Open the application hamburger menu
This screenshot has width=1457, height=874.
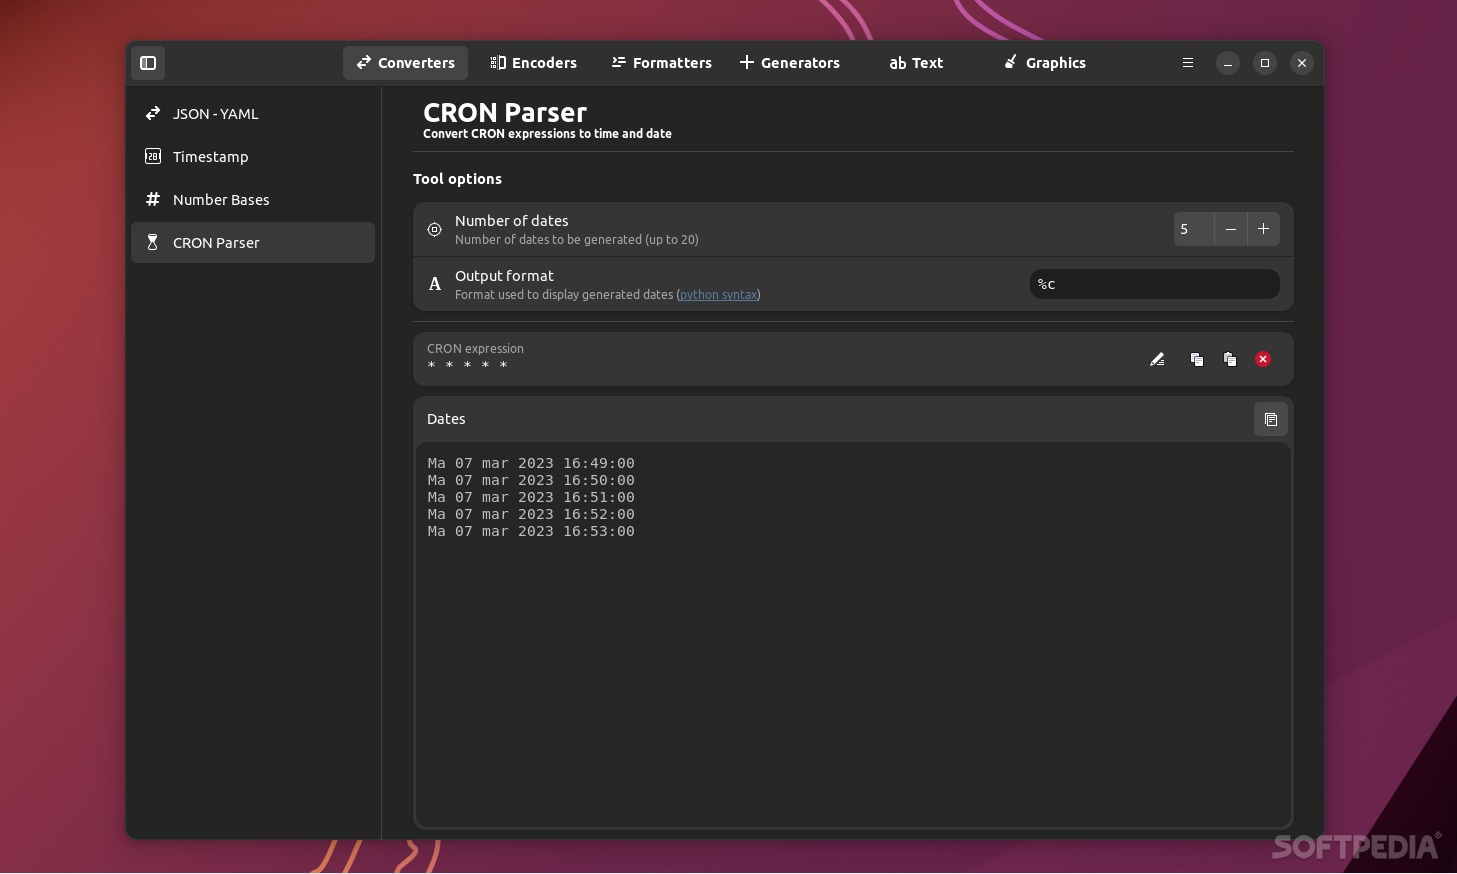pos(1187,63)
